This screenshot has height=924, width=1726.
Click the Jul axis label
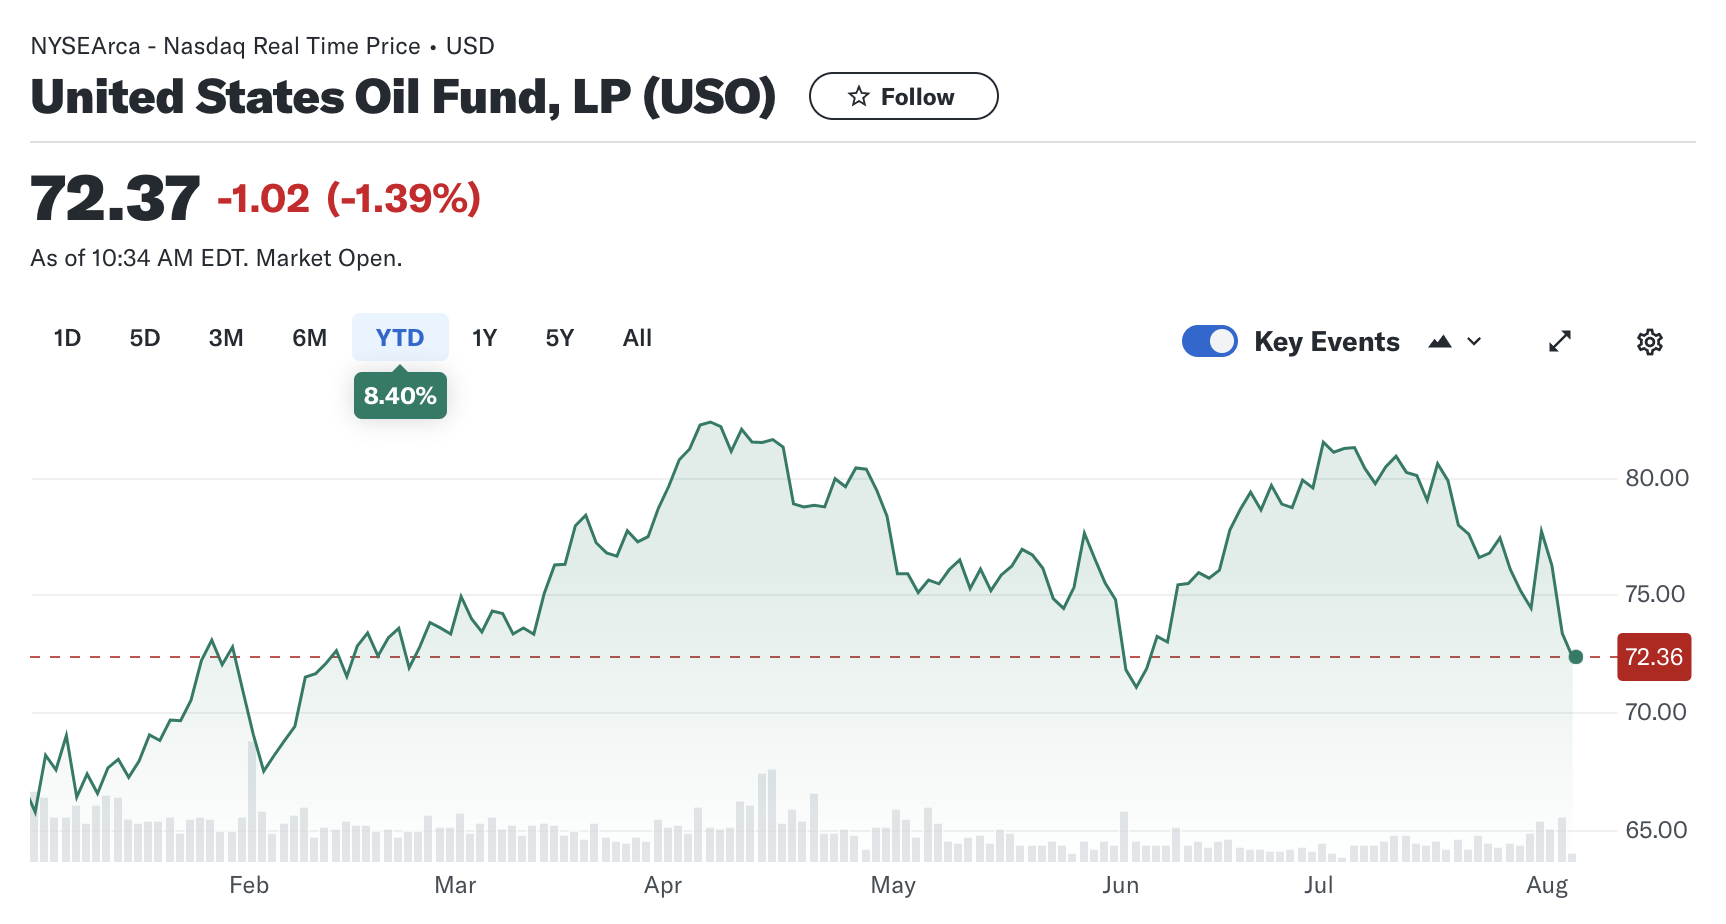[1318, 885]
